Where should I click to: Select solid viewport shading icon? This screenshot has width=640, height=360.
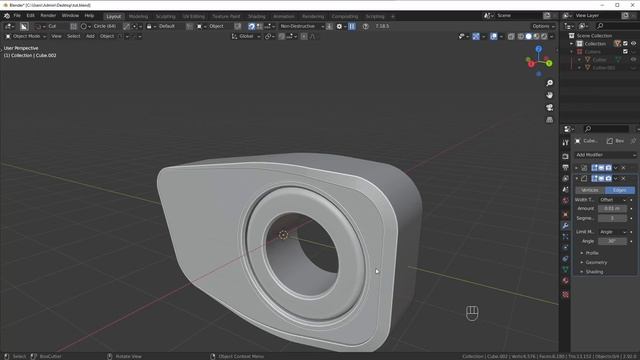(x=529, y=36)
